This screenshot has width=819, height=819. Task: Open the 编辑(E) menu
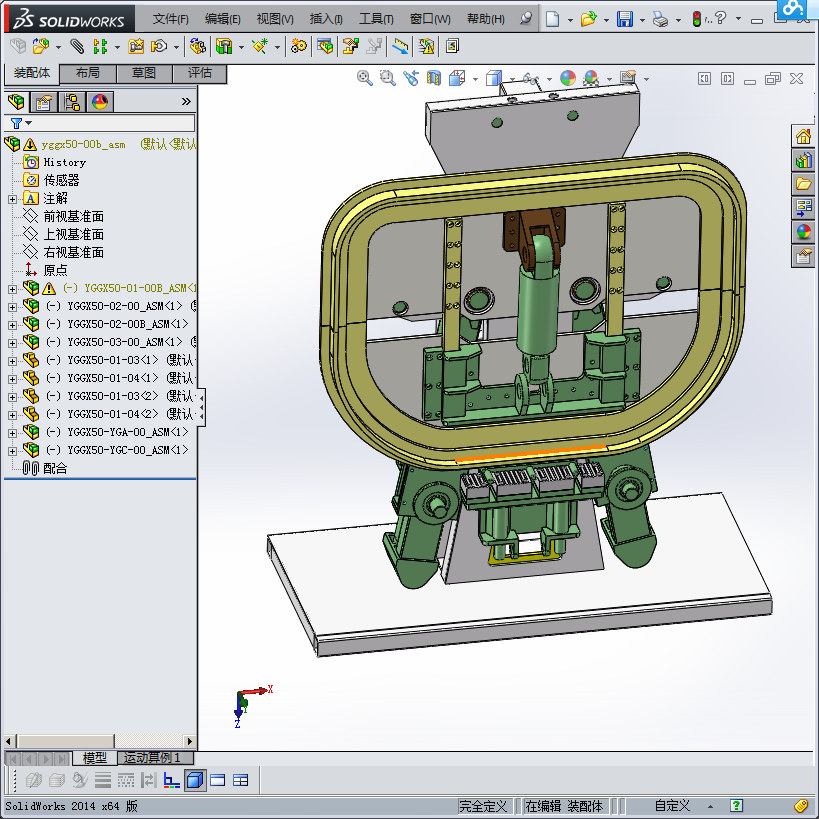click(x=223, y=19)
